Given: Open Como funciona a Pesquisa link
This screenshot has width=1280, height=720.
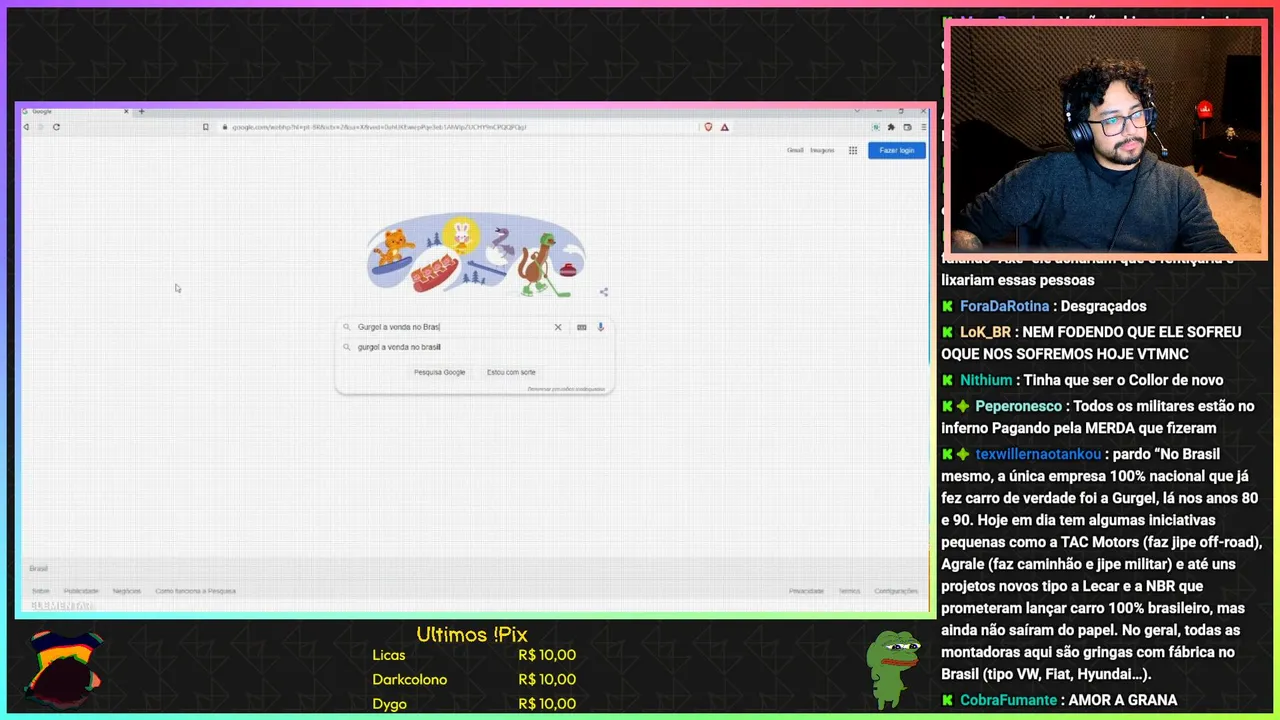Looking at the screenshot, I should pyautogui.click(x=195, y=591).
